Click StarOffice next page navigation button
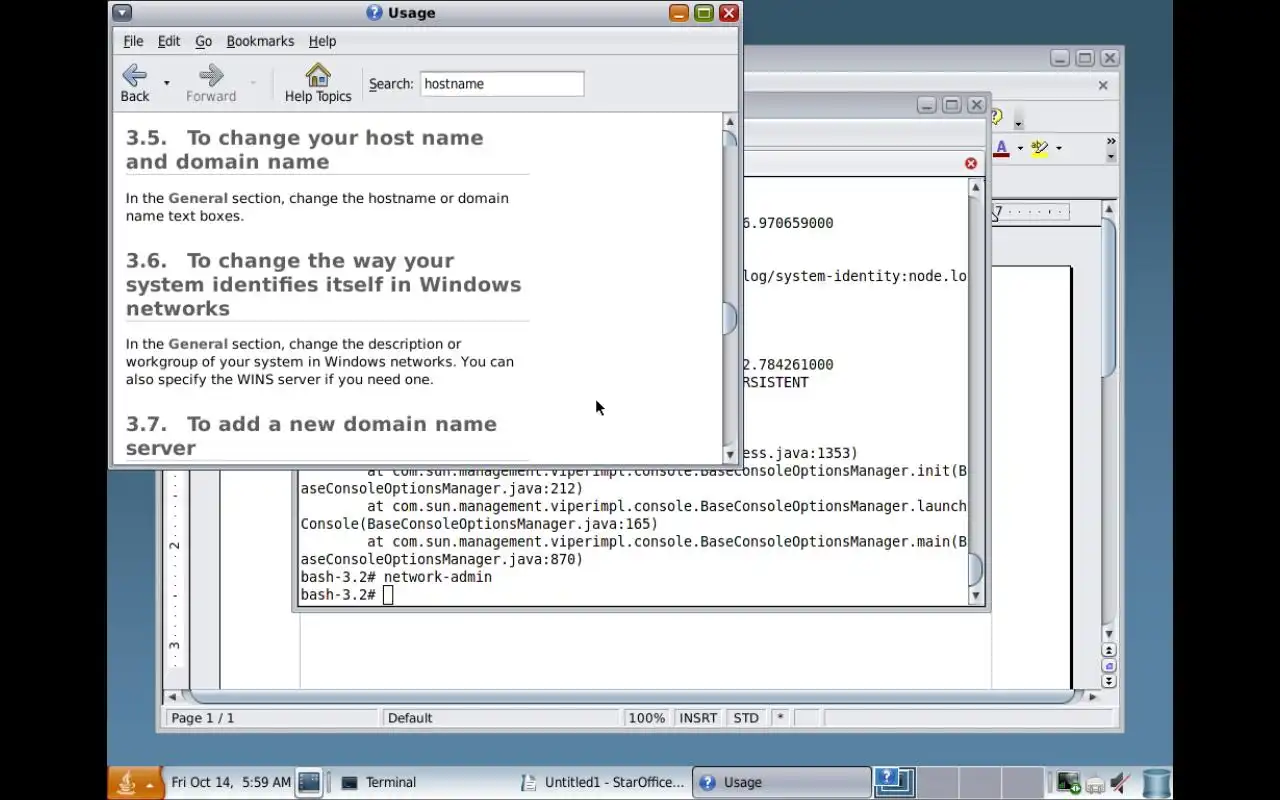Screen dimensions: 1280x800 (1109, 681)
